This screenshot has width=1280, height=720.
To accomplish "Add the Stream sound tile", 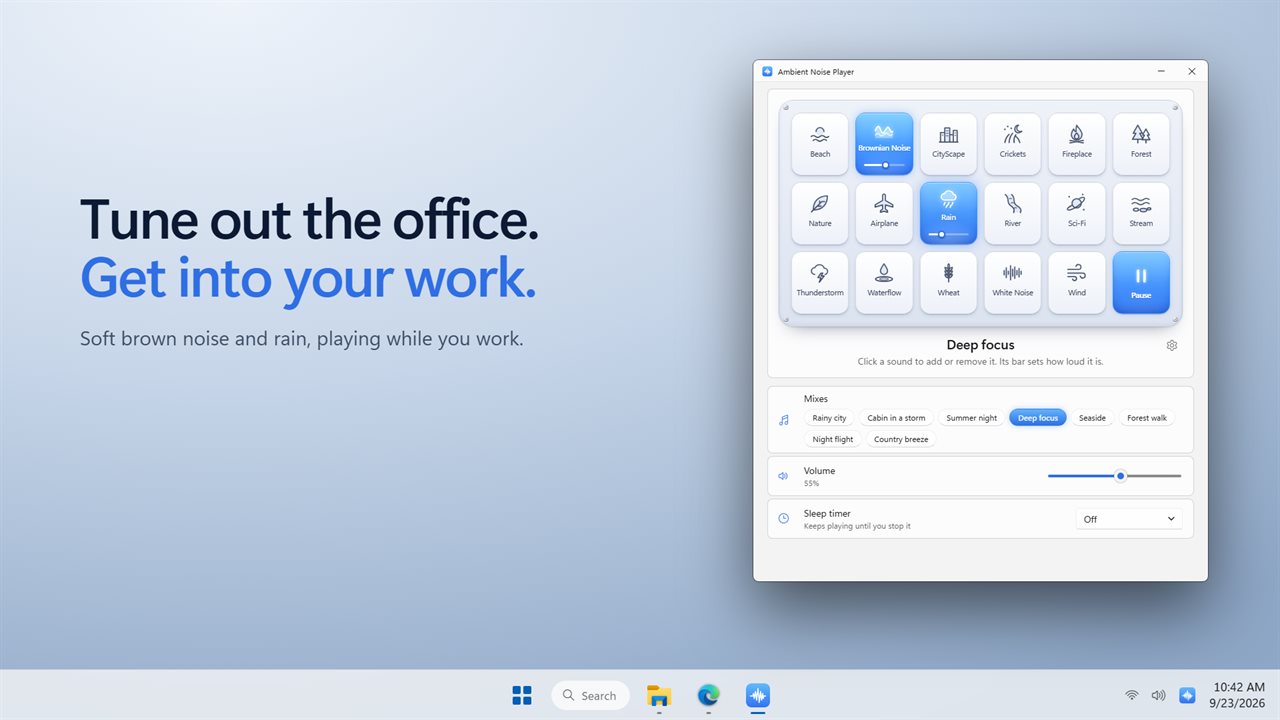I will tap(1141, 213).
